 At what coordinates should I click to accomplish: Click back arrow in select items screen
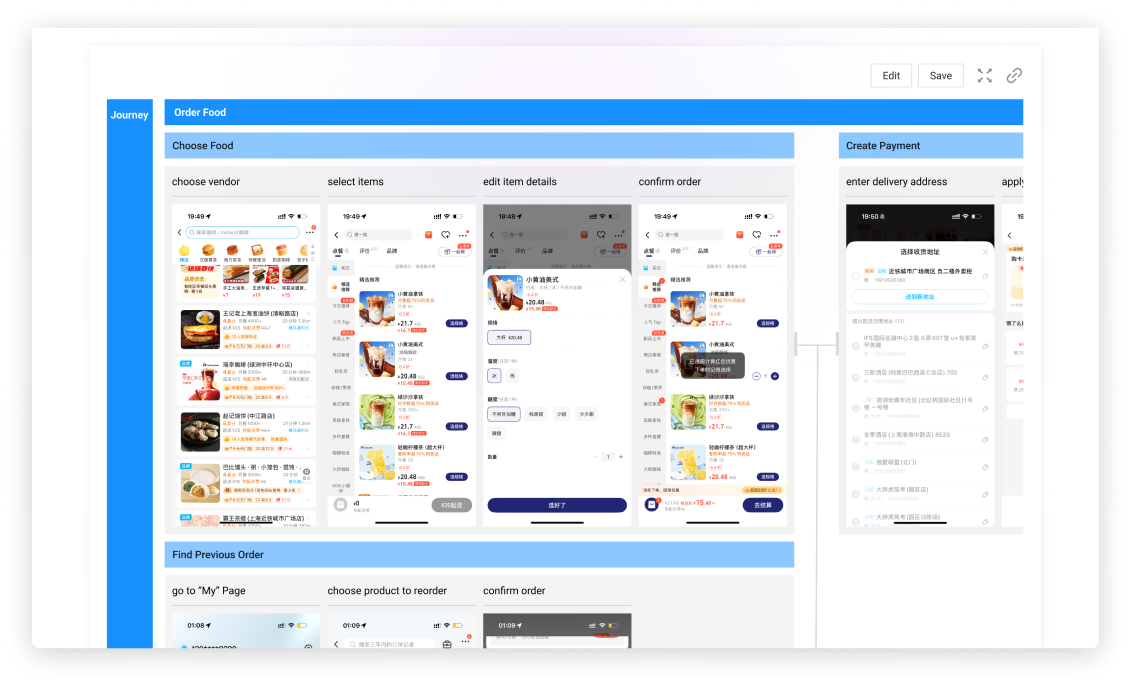(x=336, y=235)
